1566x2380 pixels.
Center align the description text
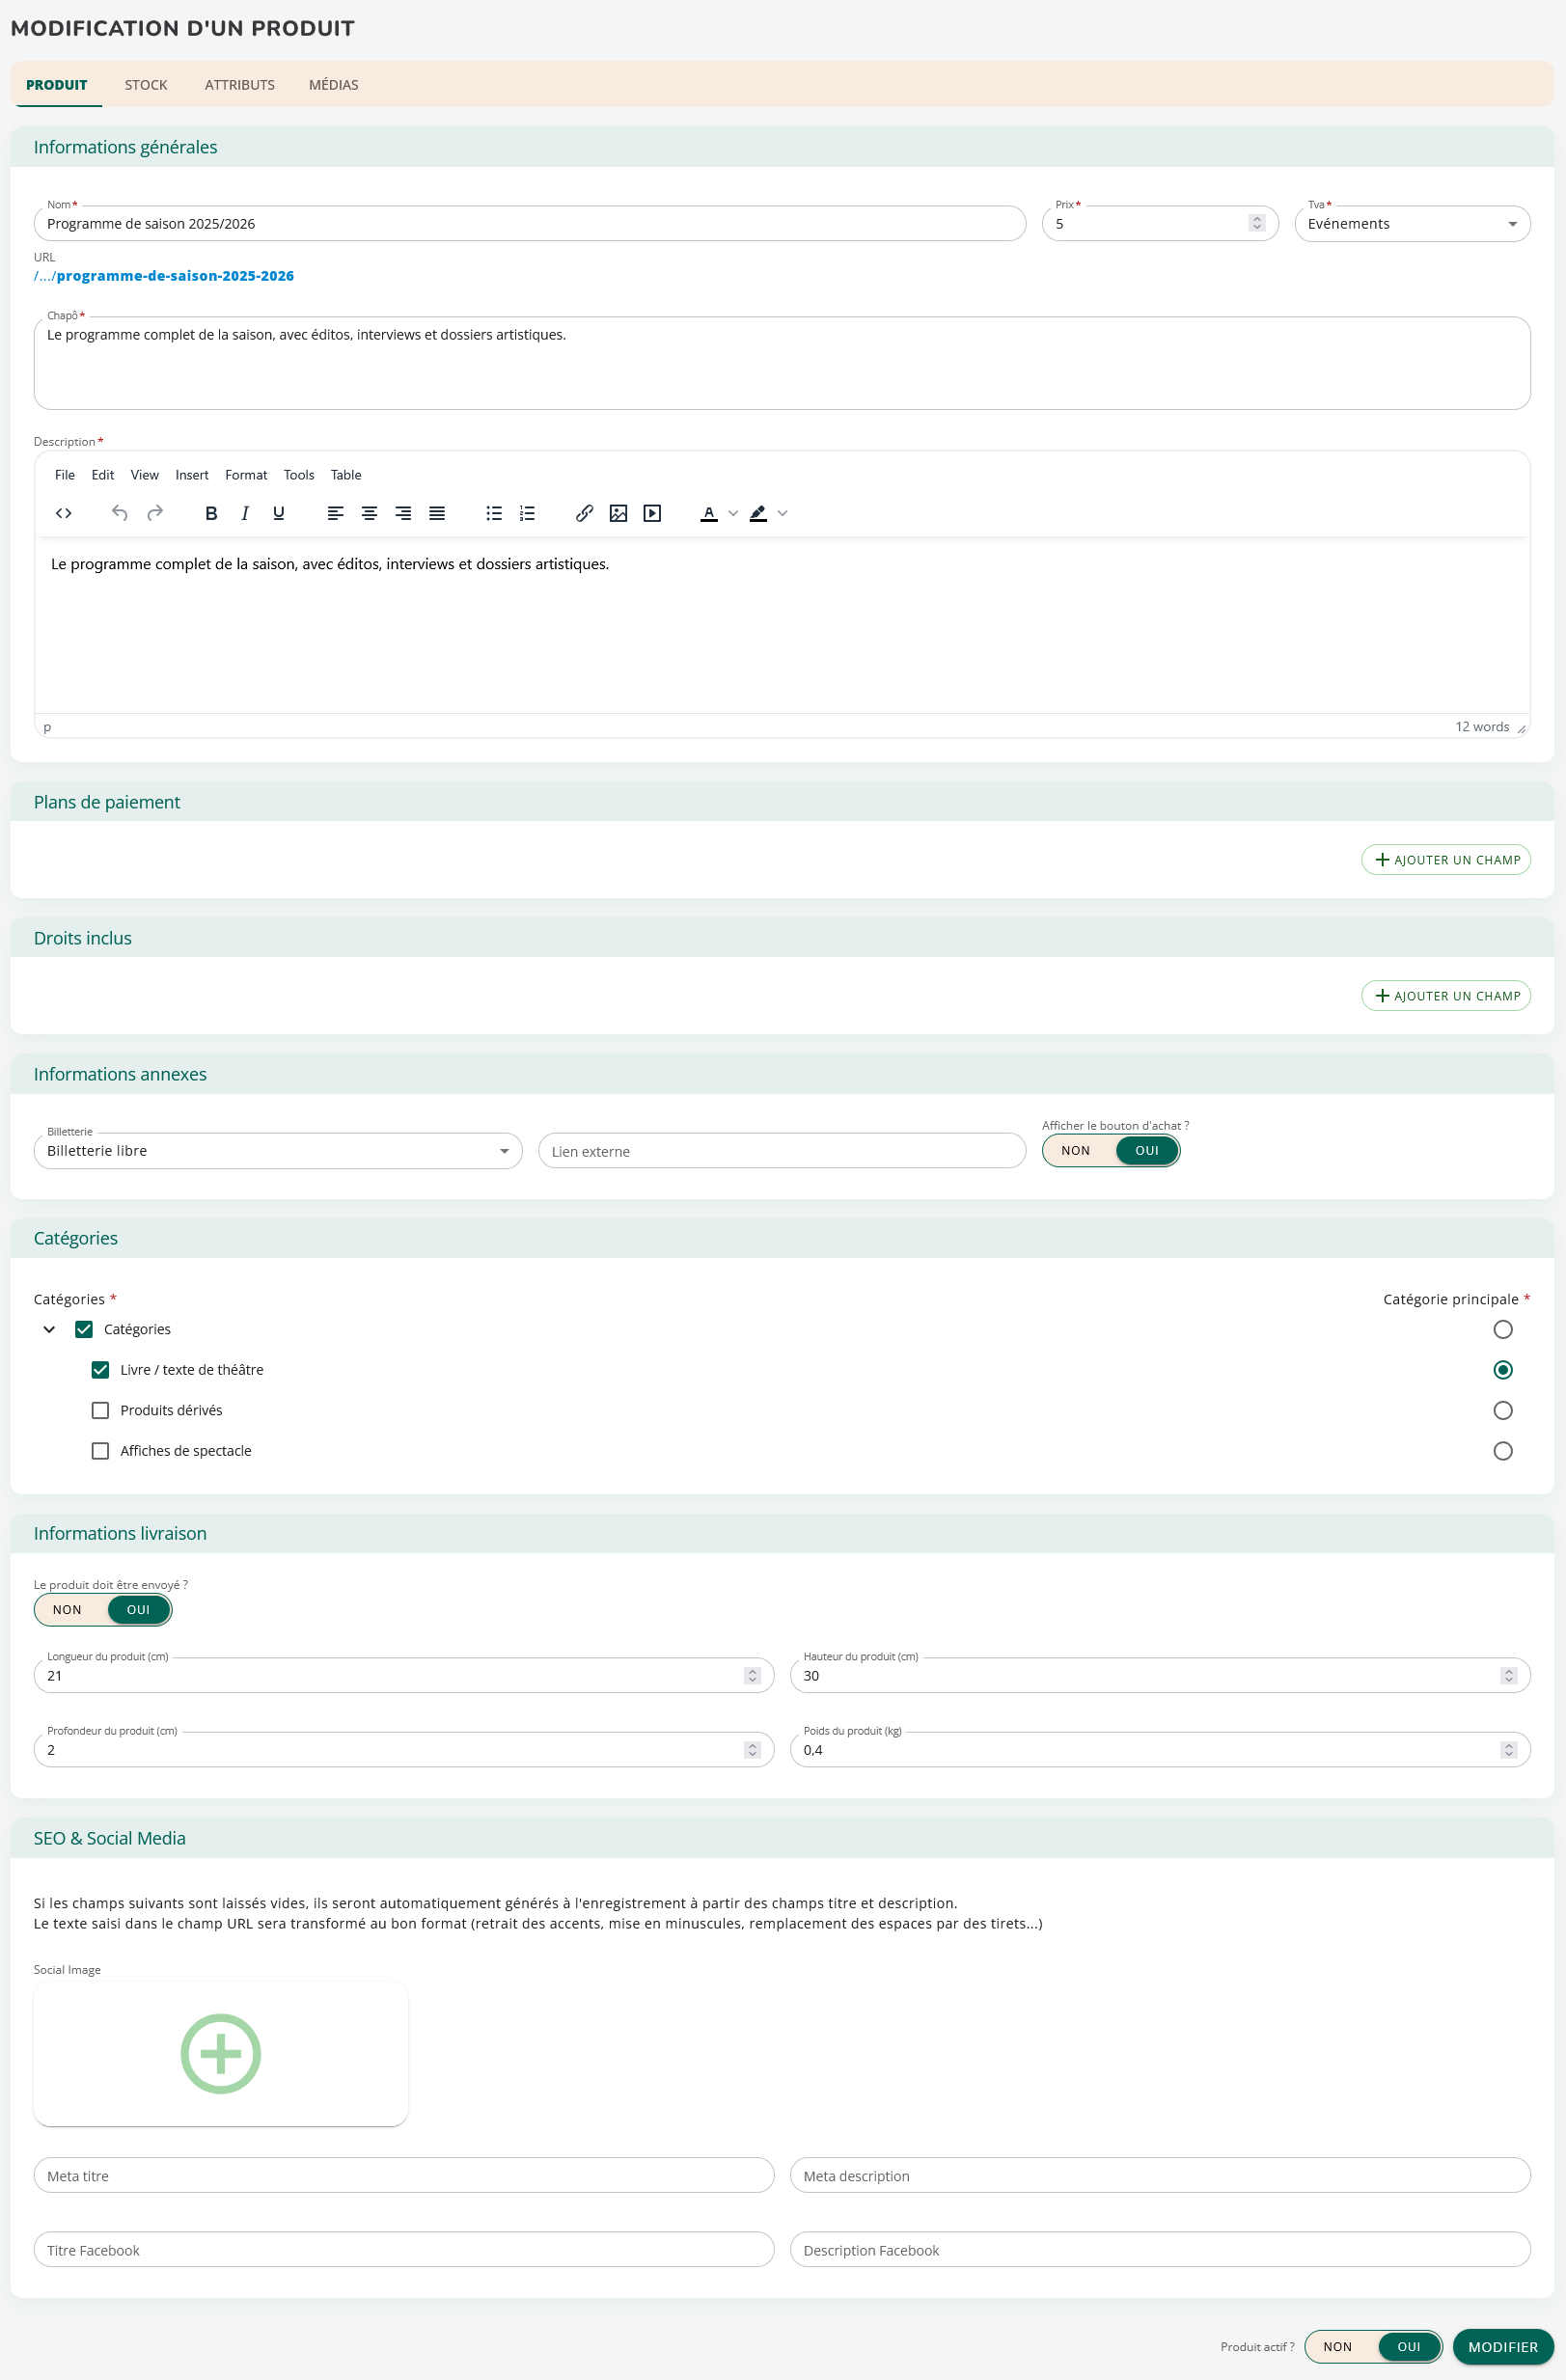point(369,513)
